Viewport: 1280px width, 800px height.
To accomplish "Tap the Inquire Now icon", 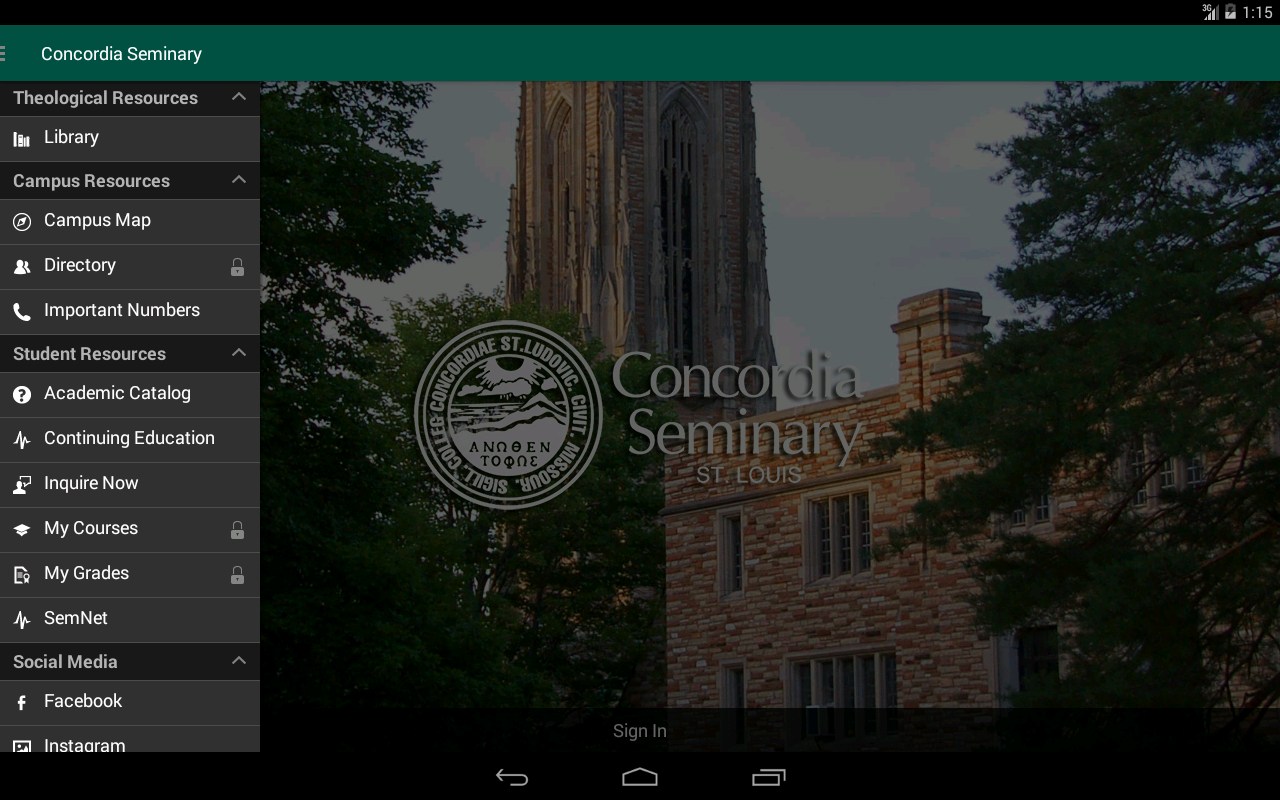I will click(x=22, y=485).
